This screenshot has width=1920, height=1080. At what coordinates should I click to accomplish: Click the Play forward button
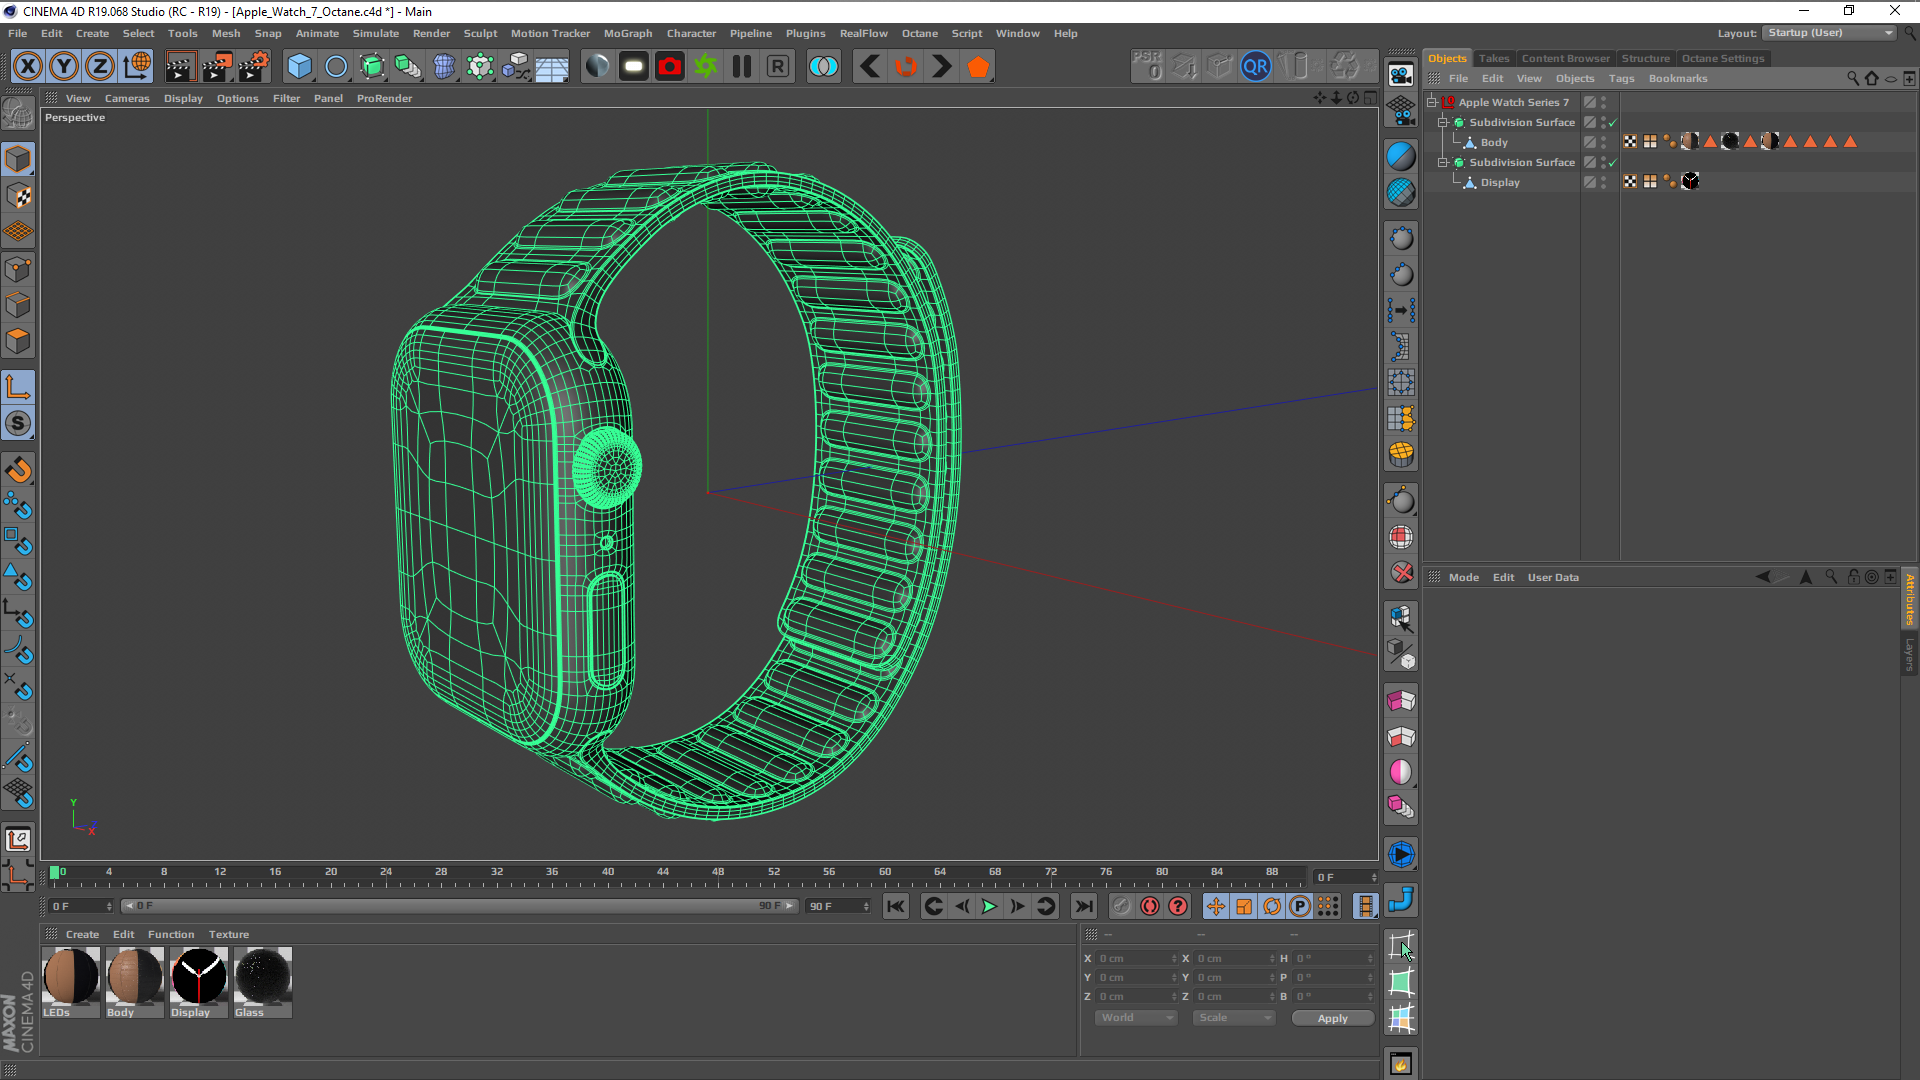click(x=989, y=906)
